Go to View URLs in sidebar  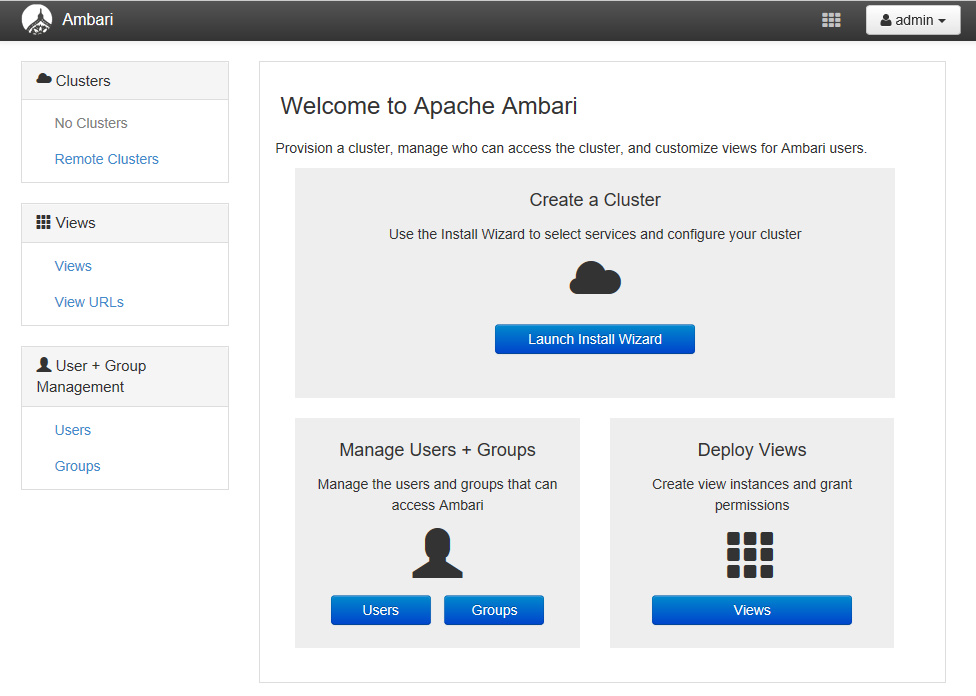tap(89, 302)
